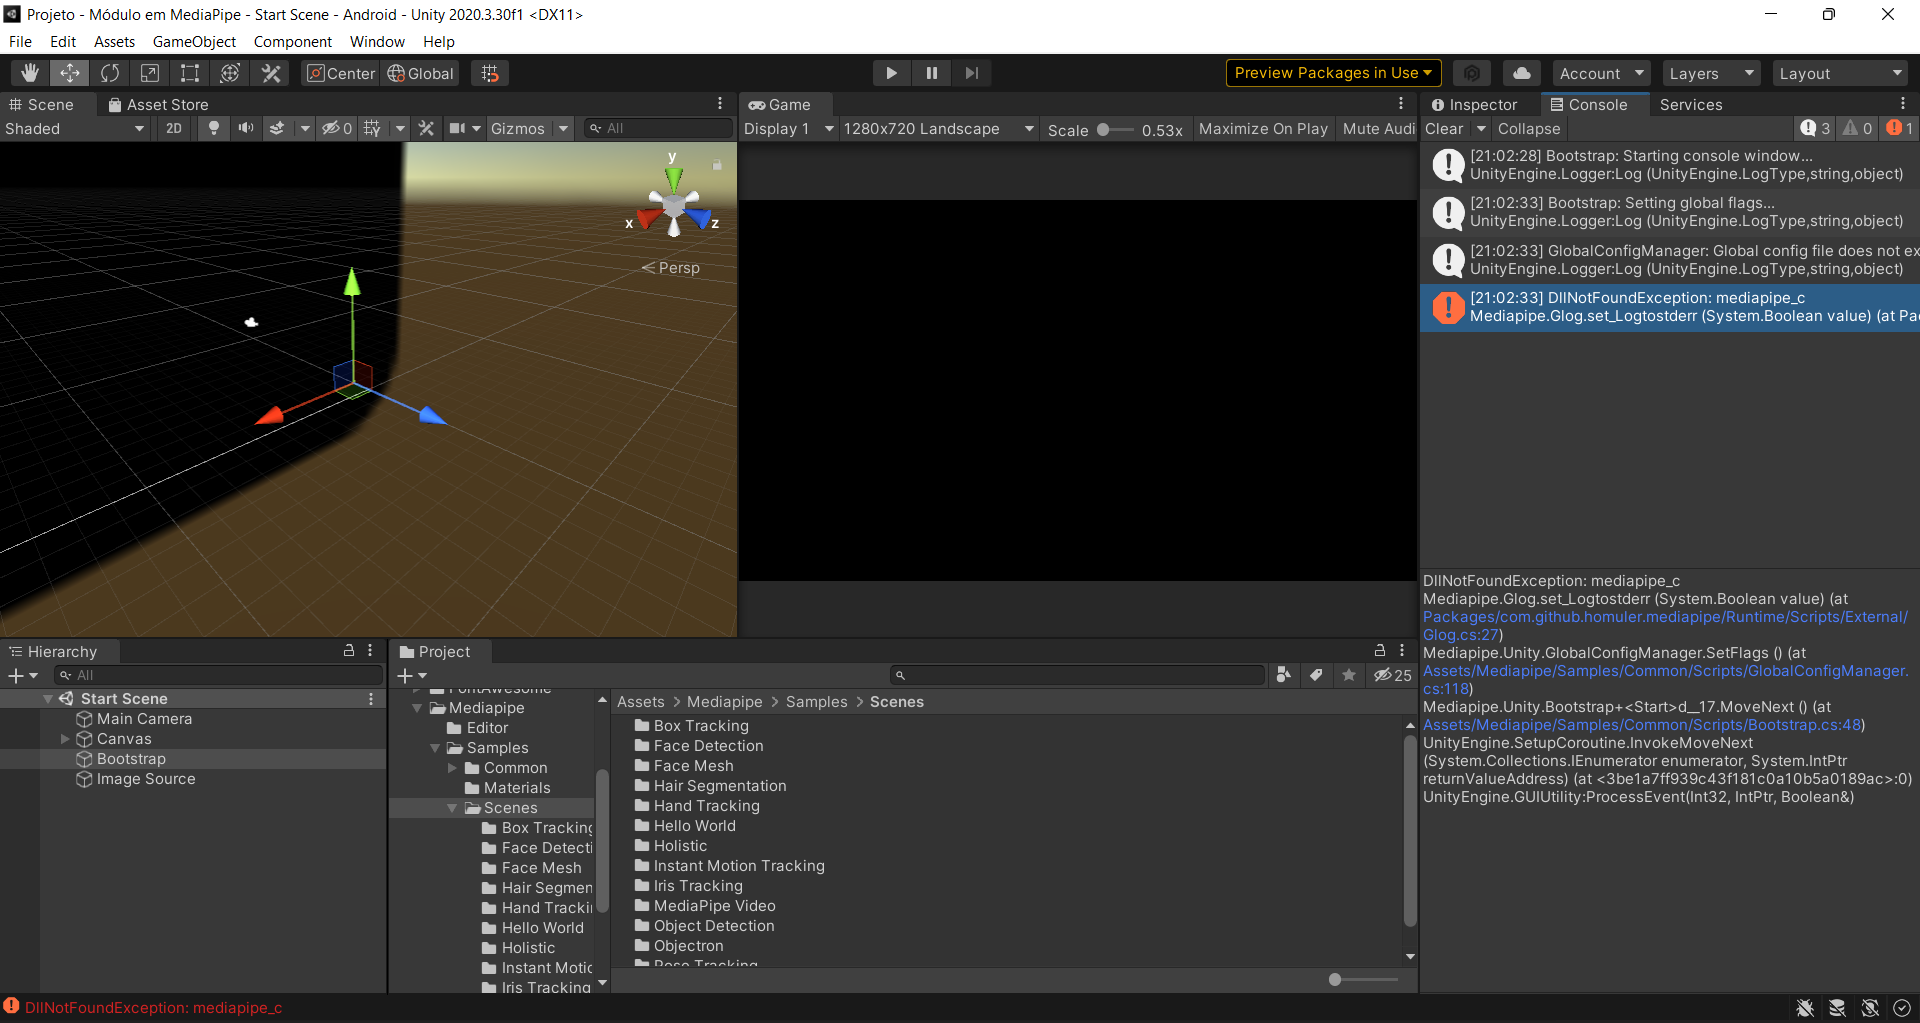1920x1023 pixels.
Task: Open cloud services icon
Action: pyautogui.click(x=1521, y=73)
